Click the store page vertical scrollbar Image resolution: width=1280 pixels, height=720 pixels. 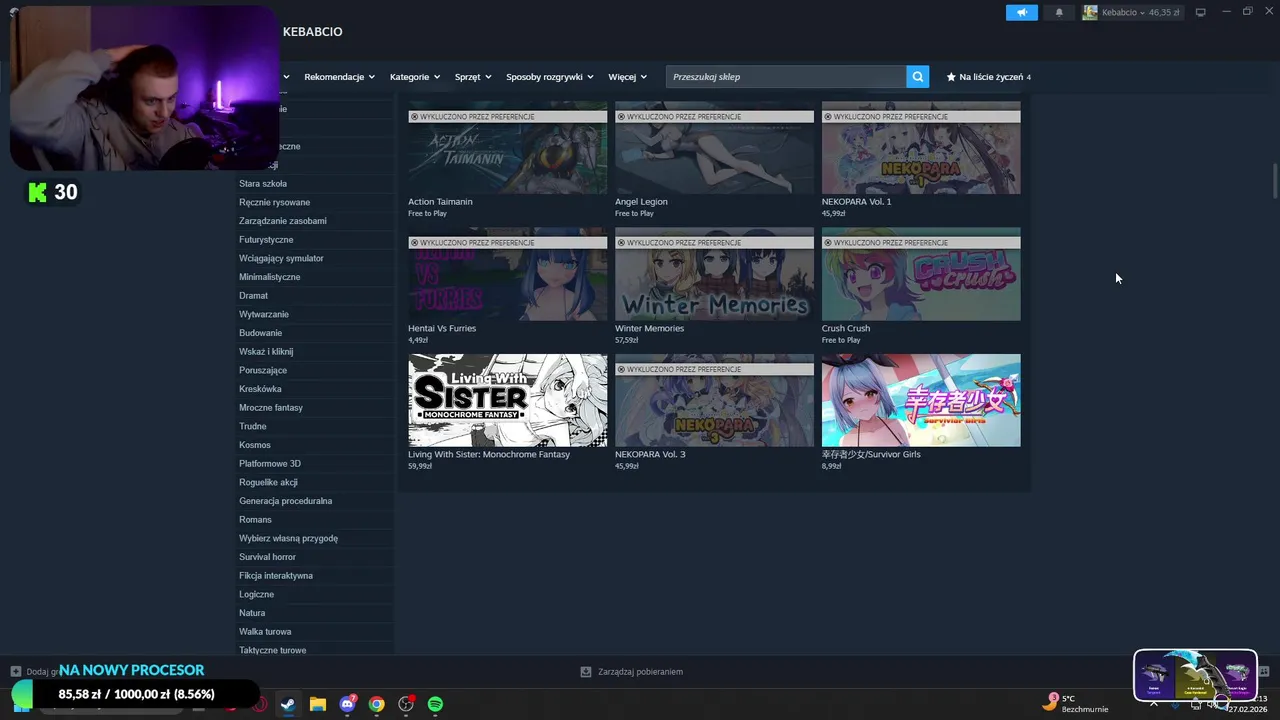coord(1275,180)
